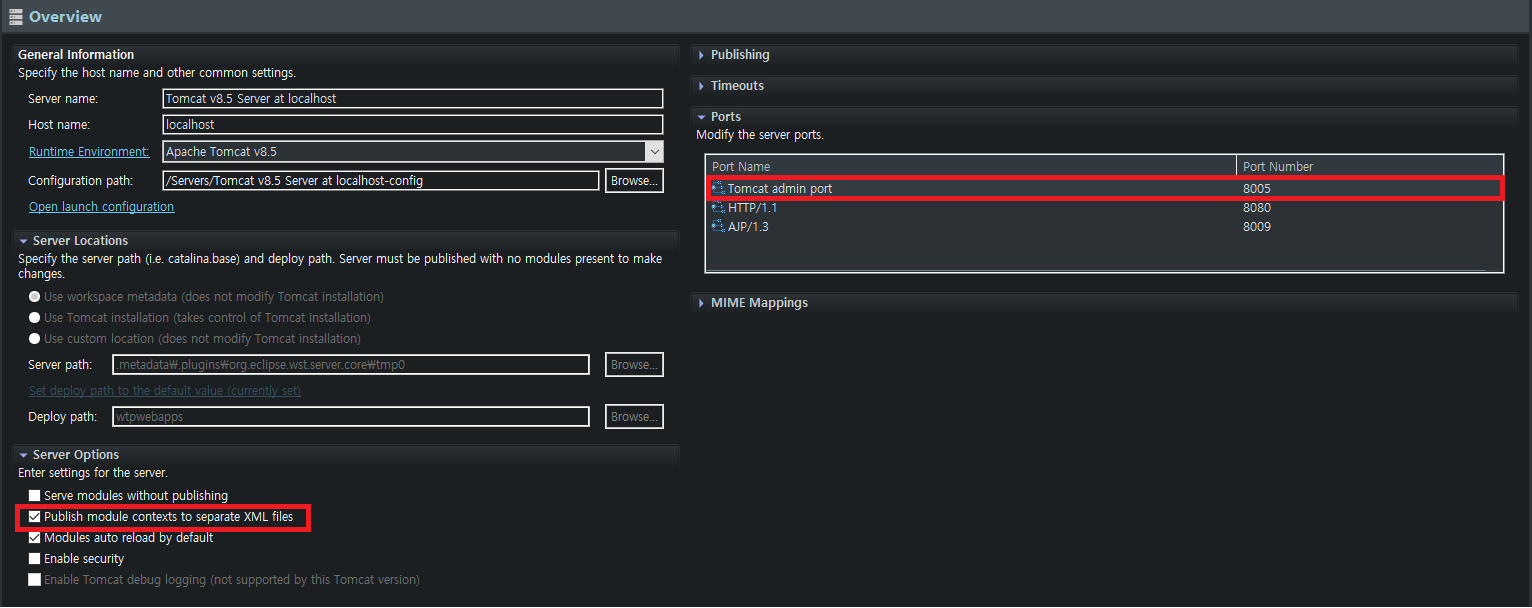Click Browse next to Server path
The height and width of the screenshot is (608, 1532).
tap(635, 365)
